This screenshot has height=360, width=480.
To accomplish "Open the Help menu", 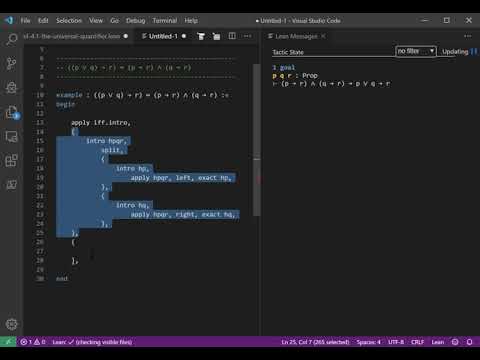I will 191,20.
